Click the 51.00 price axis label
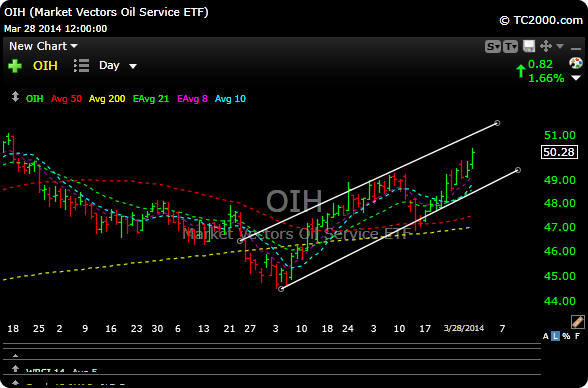Image resolution: width=588 pixels, height=388 pixels. pos(560,135)
